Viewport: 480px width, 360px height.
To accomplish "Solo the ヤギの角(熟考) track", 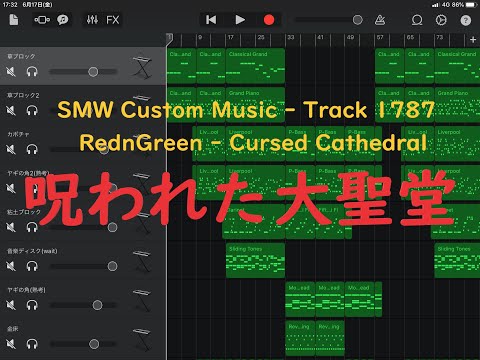I will [32, 305].
